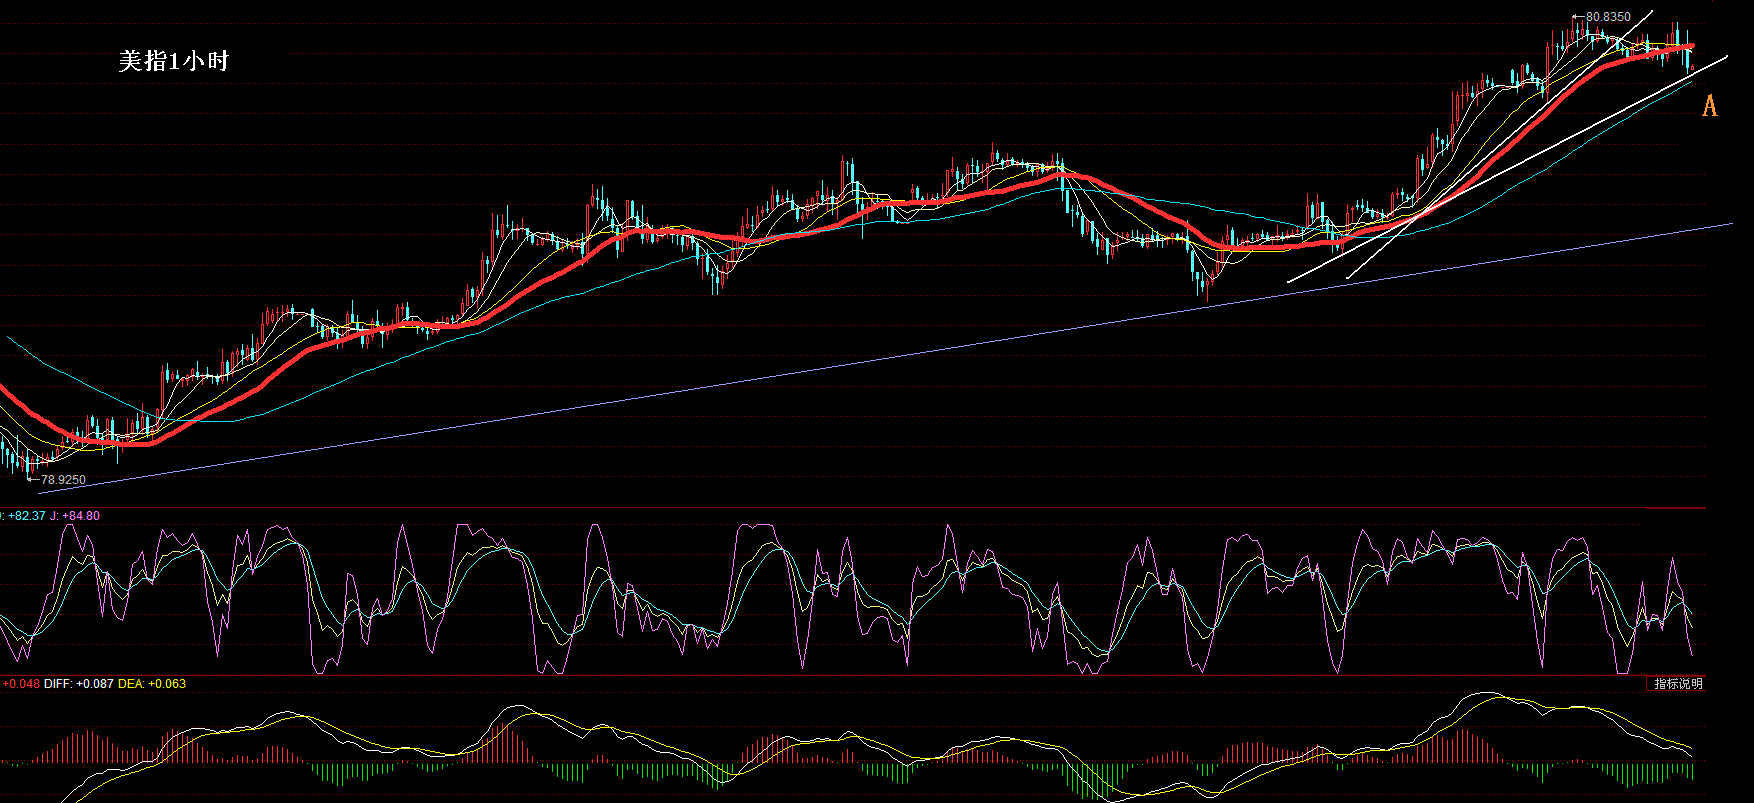Viewport: 1754px width, 803px height.
Task: Click the red +0.048 MACD value
Action: click(21, 684)
